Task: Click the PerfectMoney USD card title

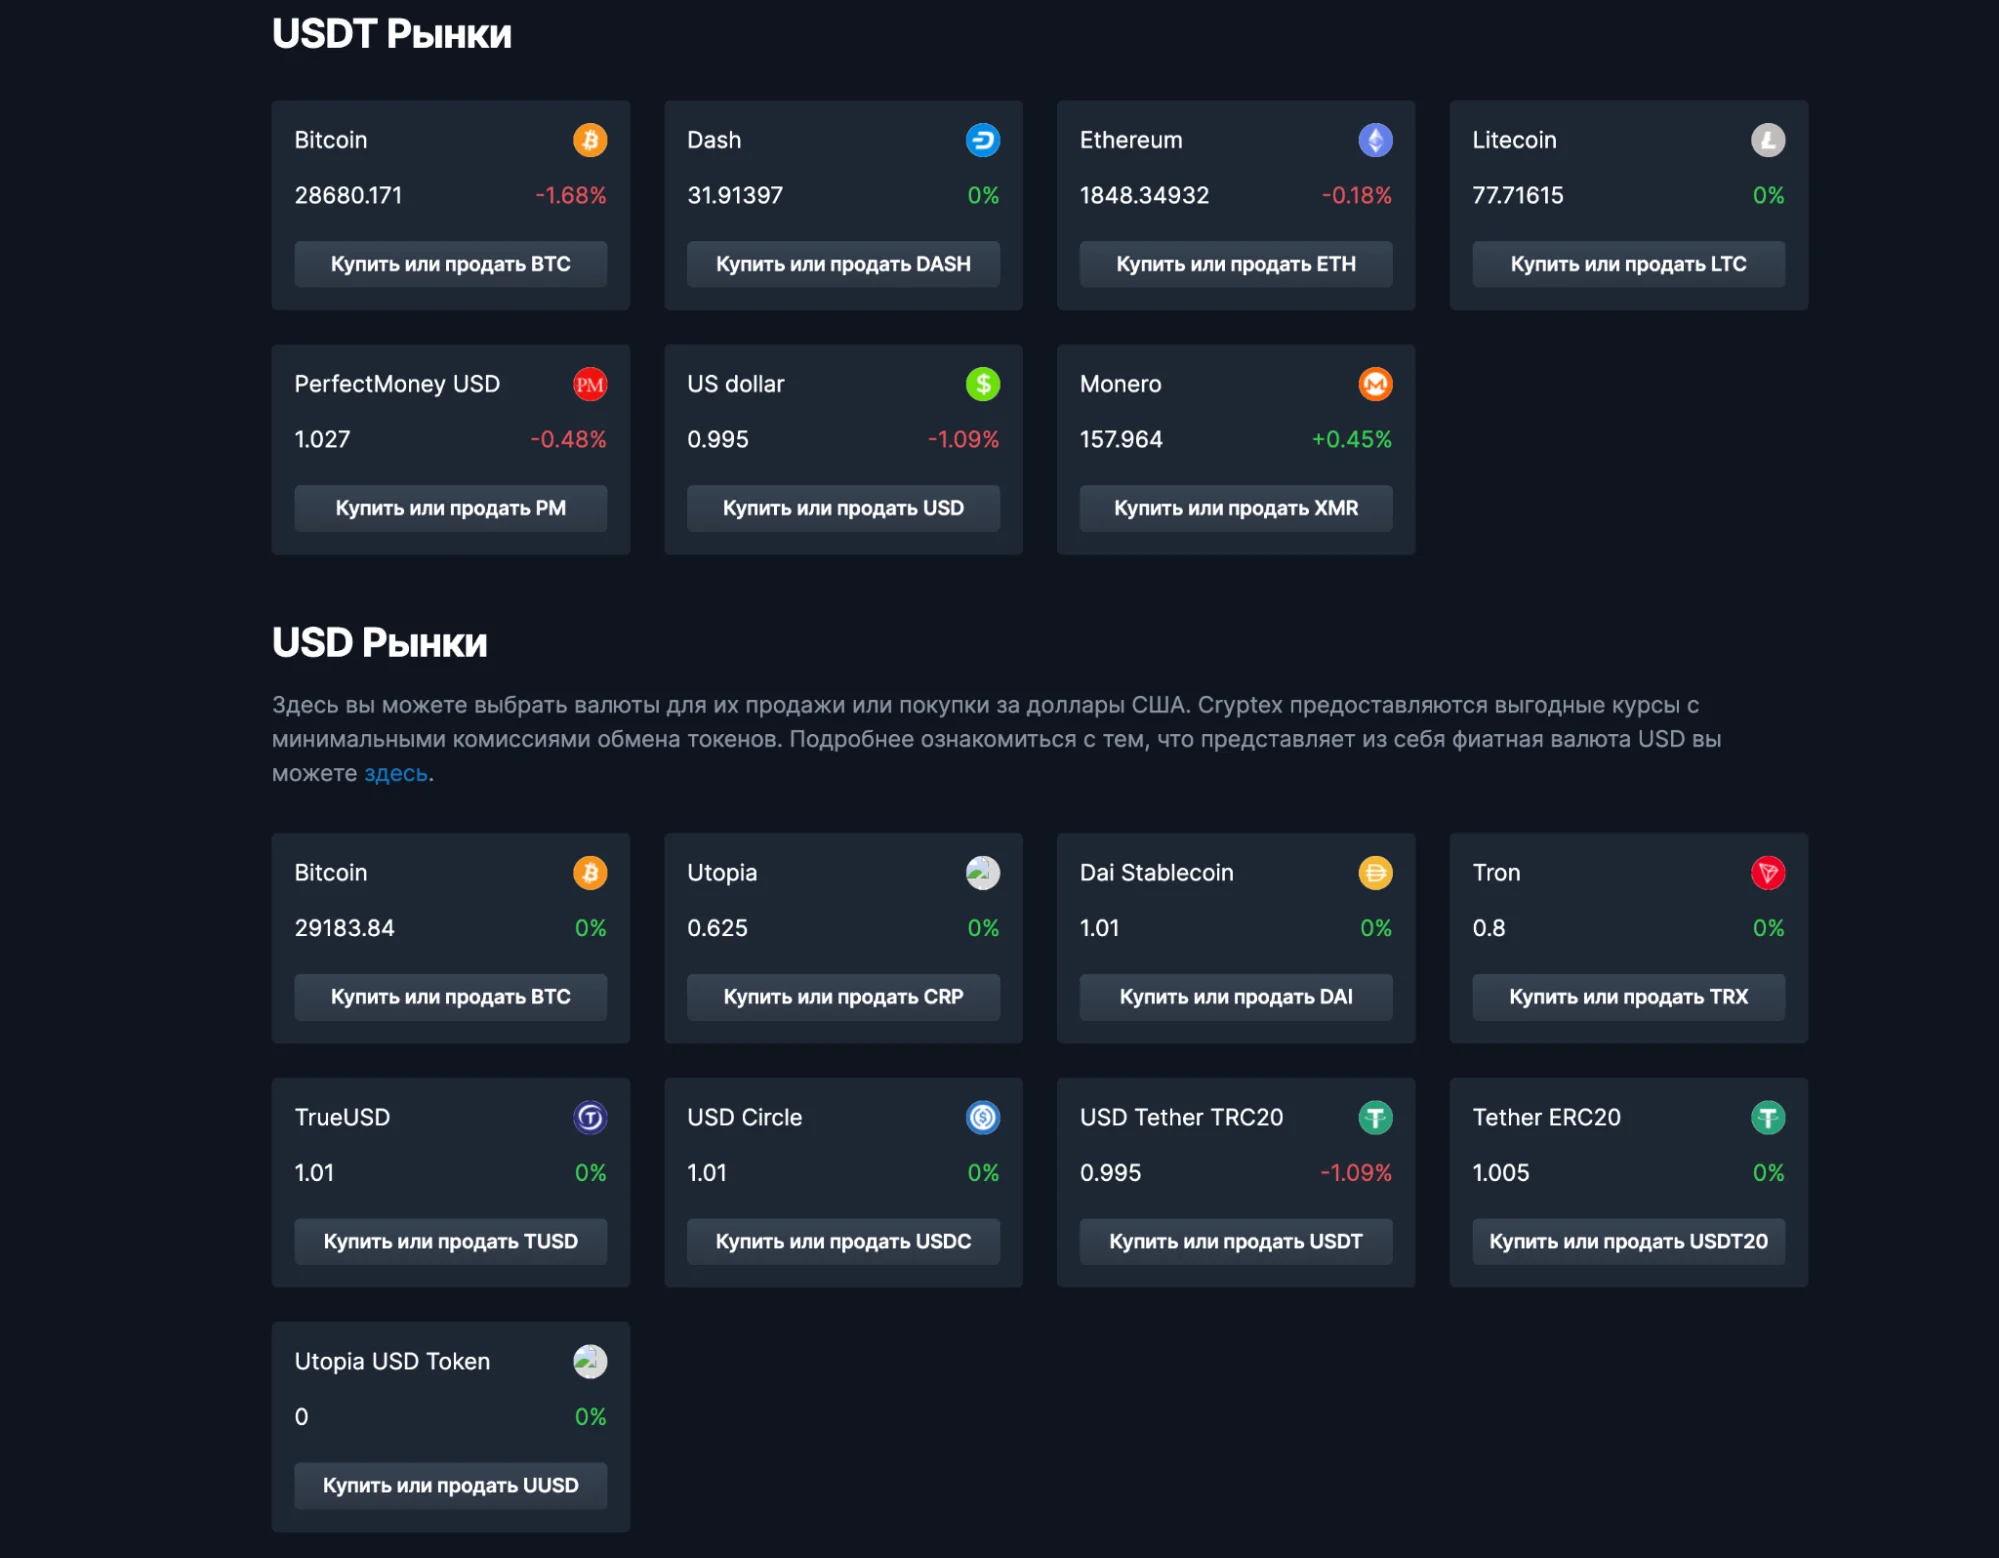Action: point(397,384)
